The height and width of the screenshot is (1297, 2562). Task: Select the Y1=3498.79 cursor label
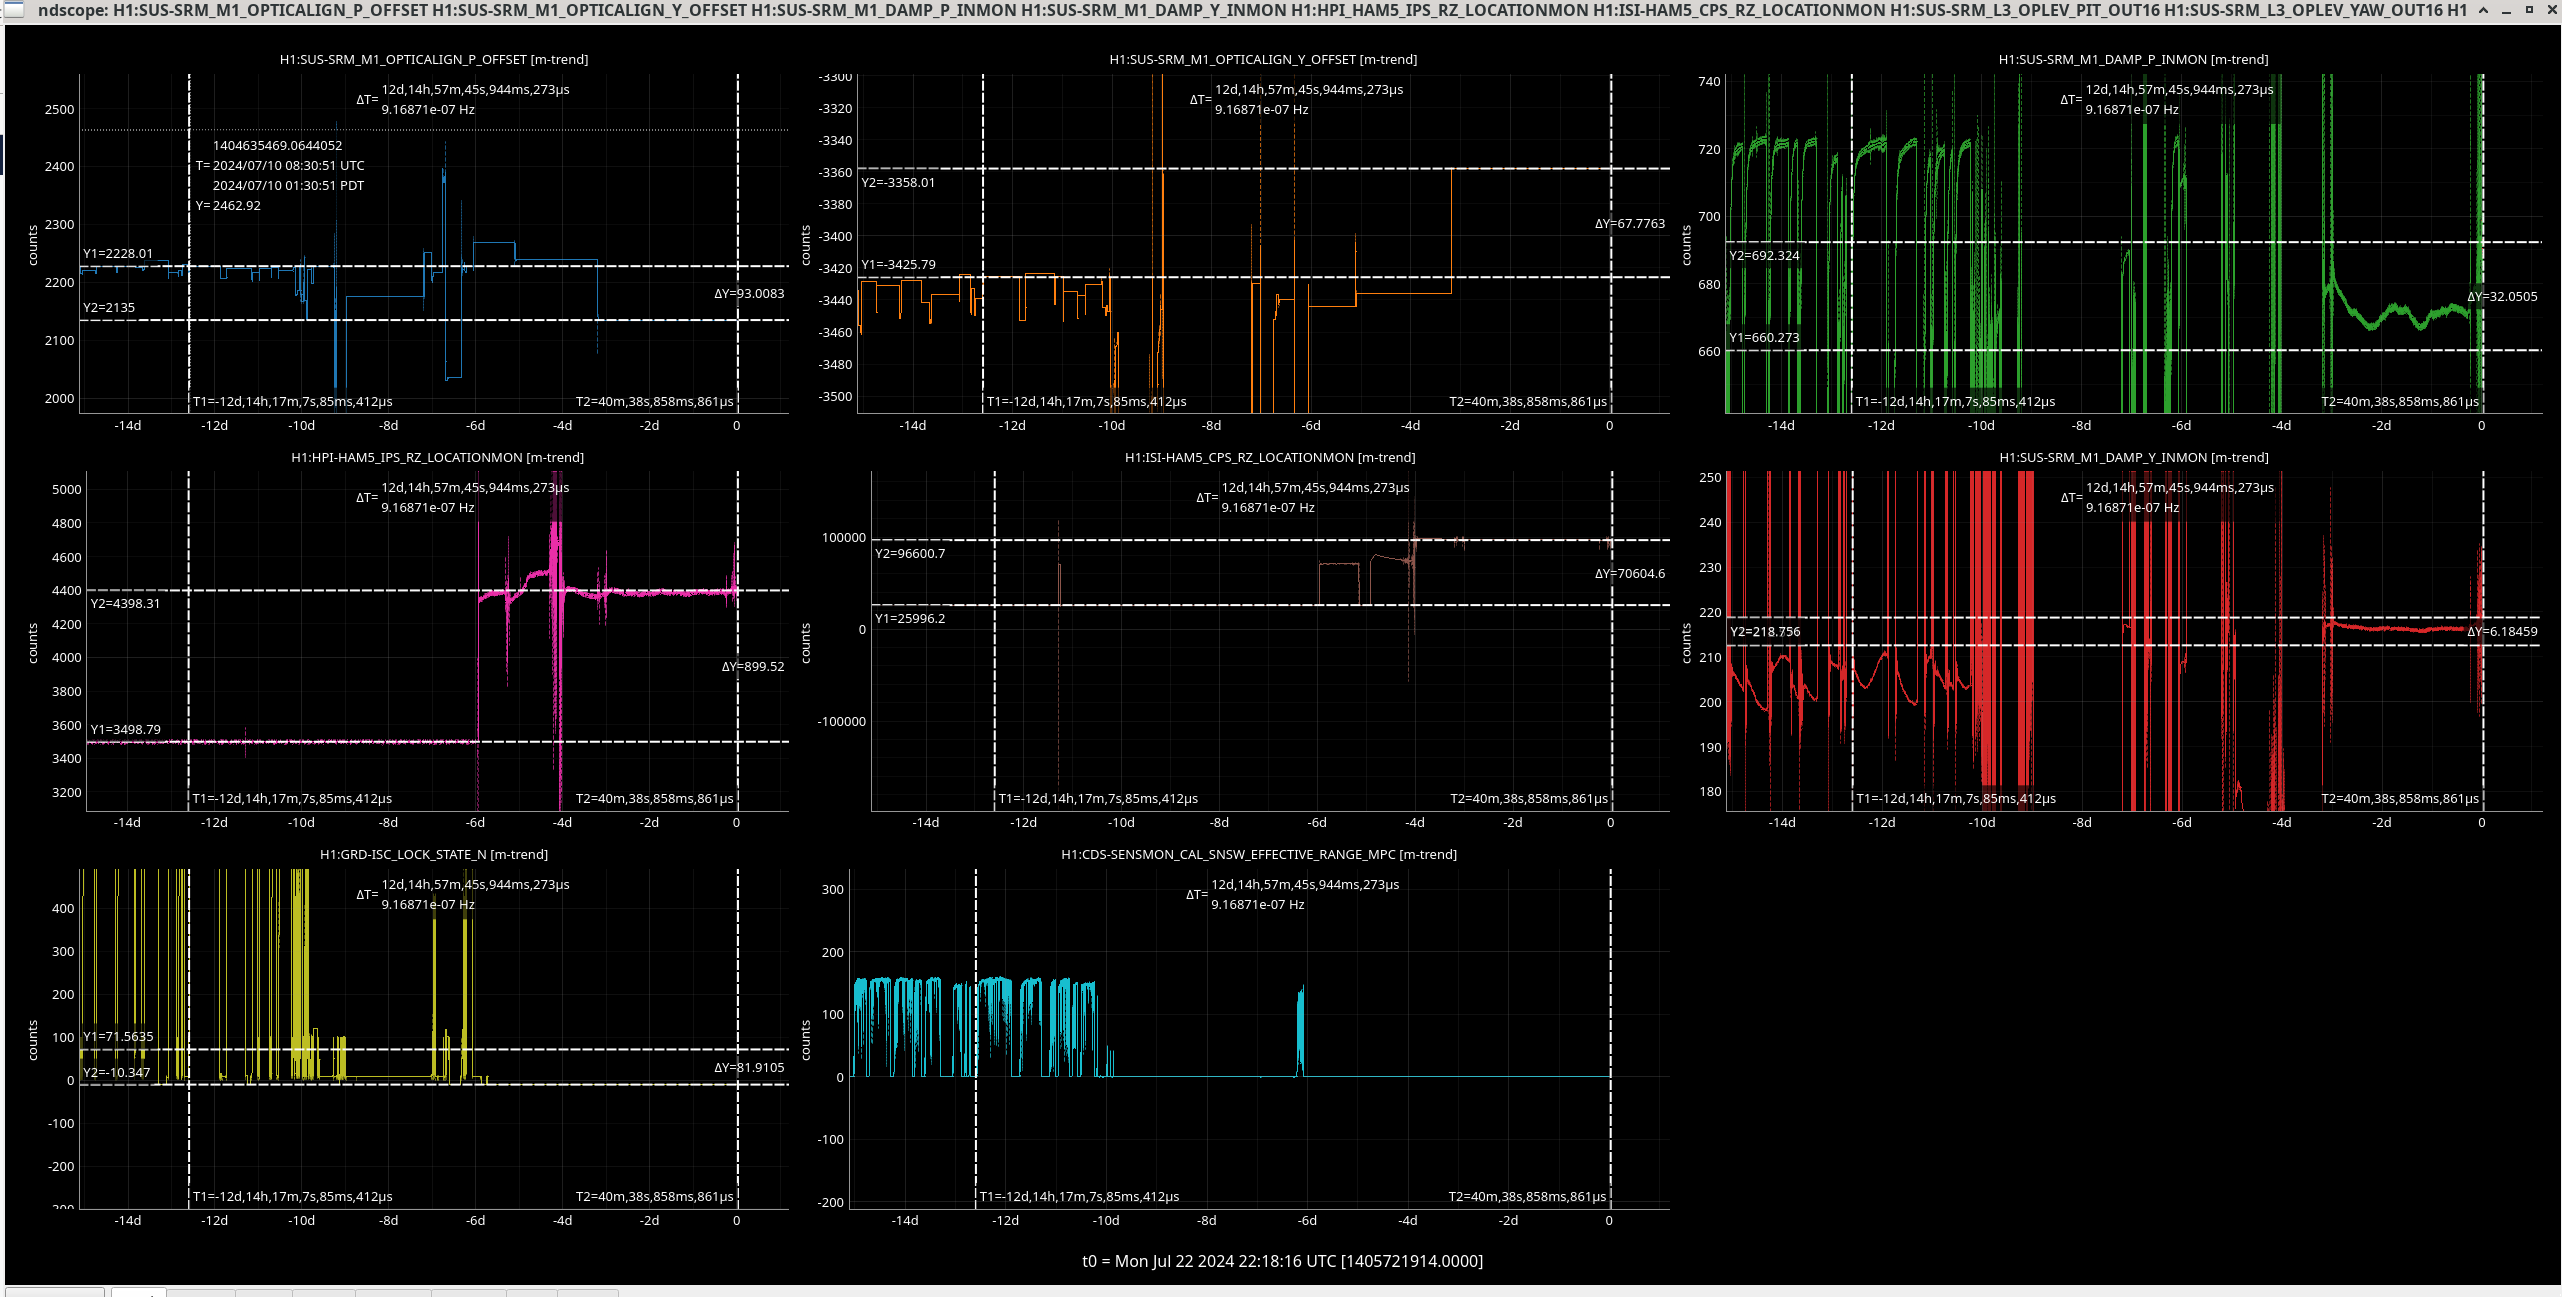(125, 730)
